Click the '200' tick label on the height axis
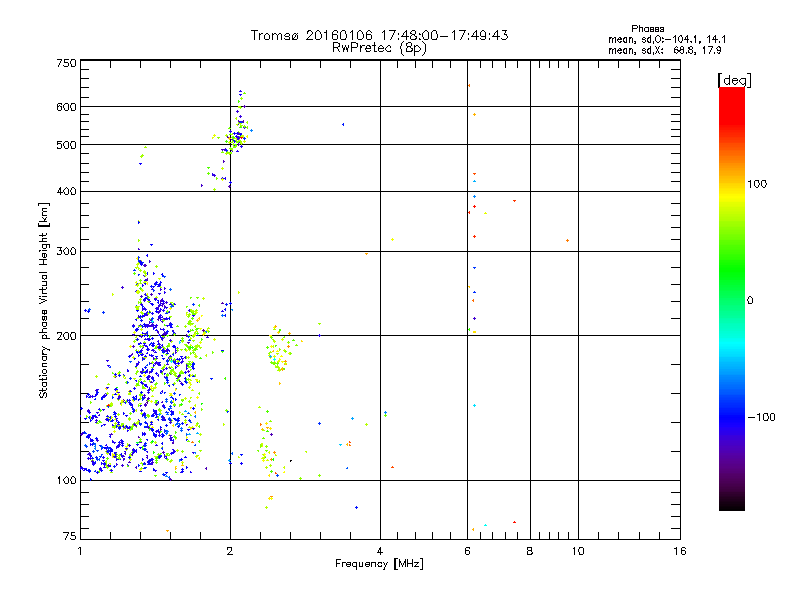 click(66, 336)
